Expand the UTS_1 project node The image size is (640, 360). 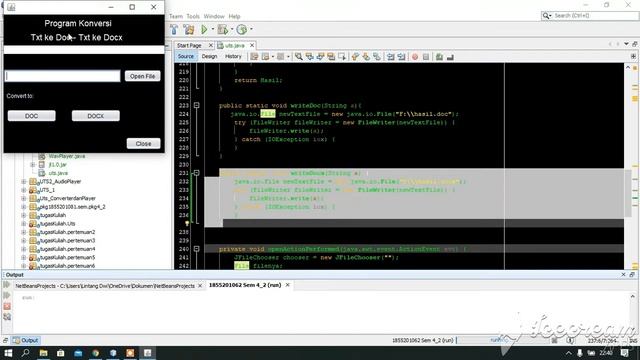coord(24,190)
